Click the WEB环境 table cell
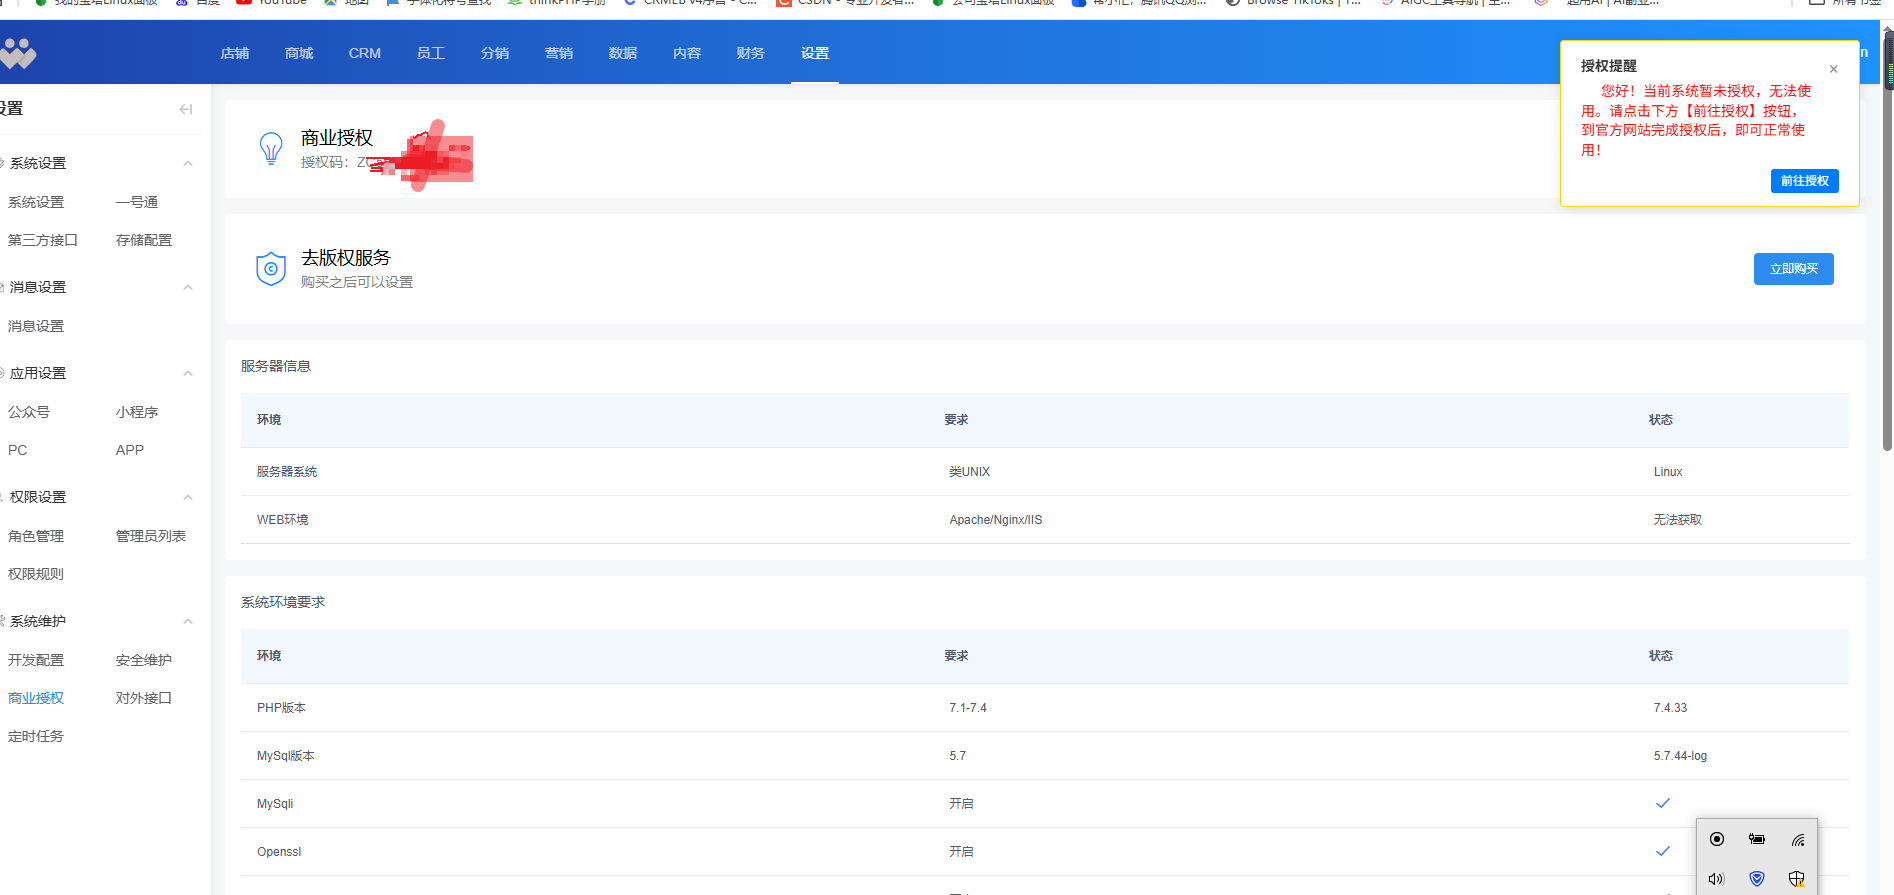The image size is (1894, 895). [283, 520]
